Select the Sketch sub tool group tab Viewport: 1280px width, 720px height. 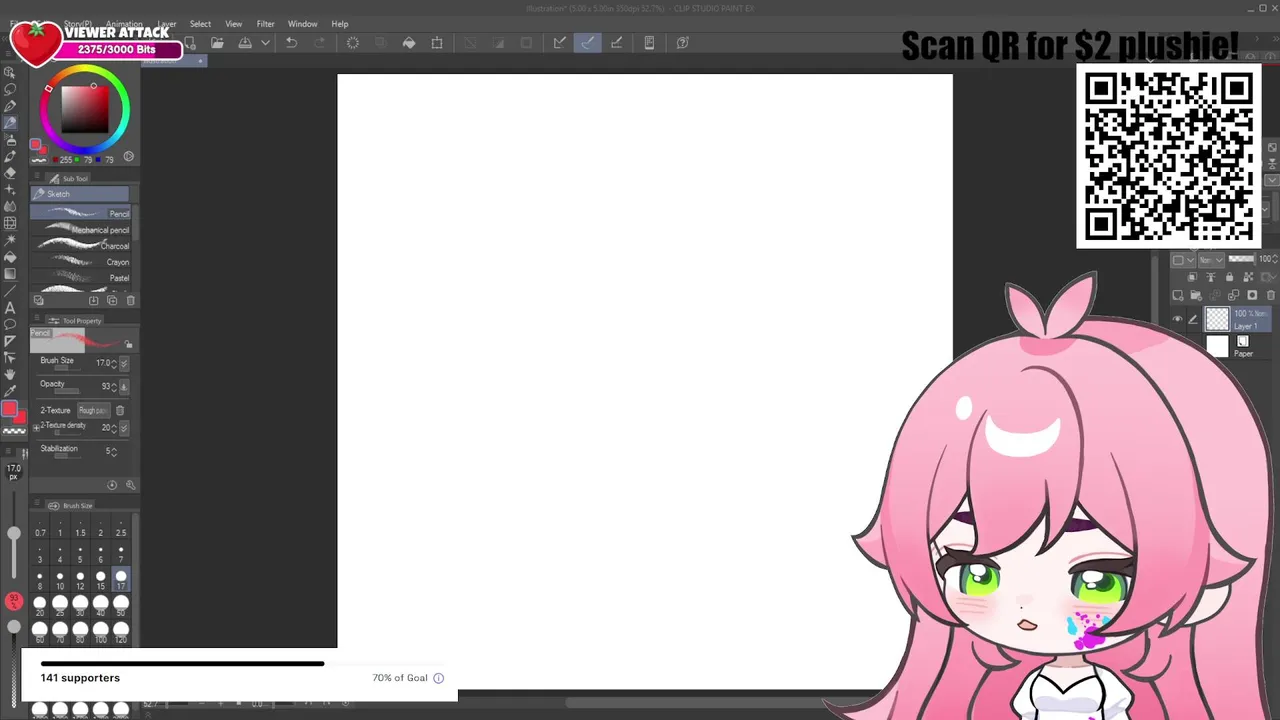[80, 194]
